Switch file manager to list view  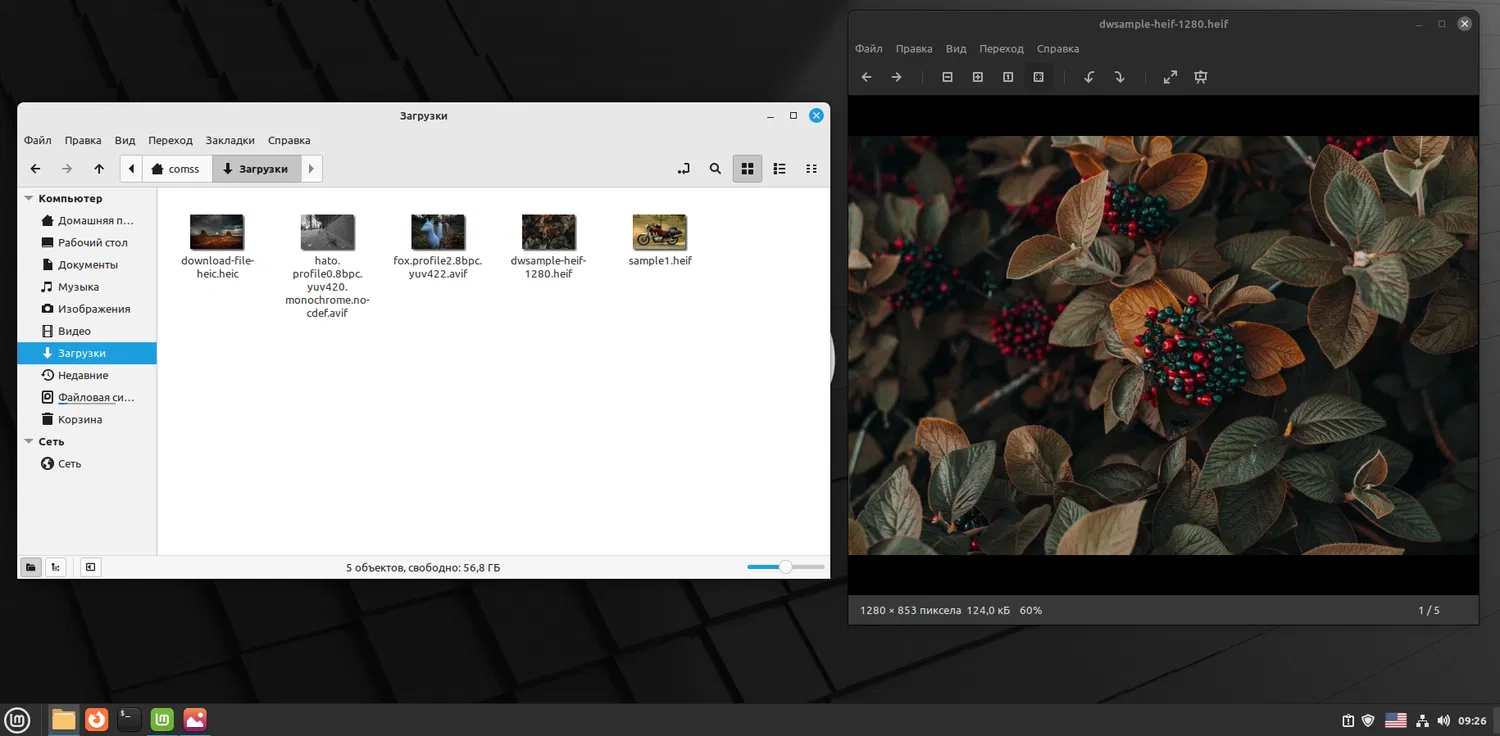point(780,169)
